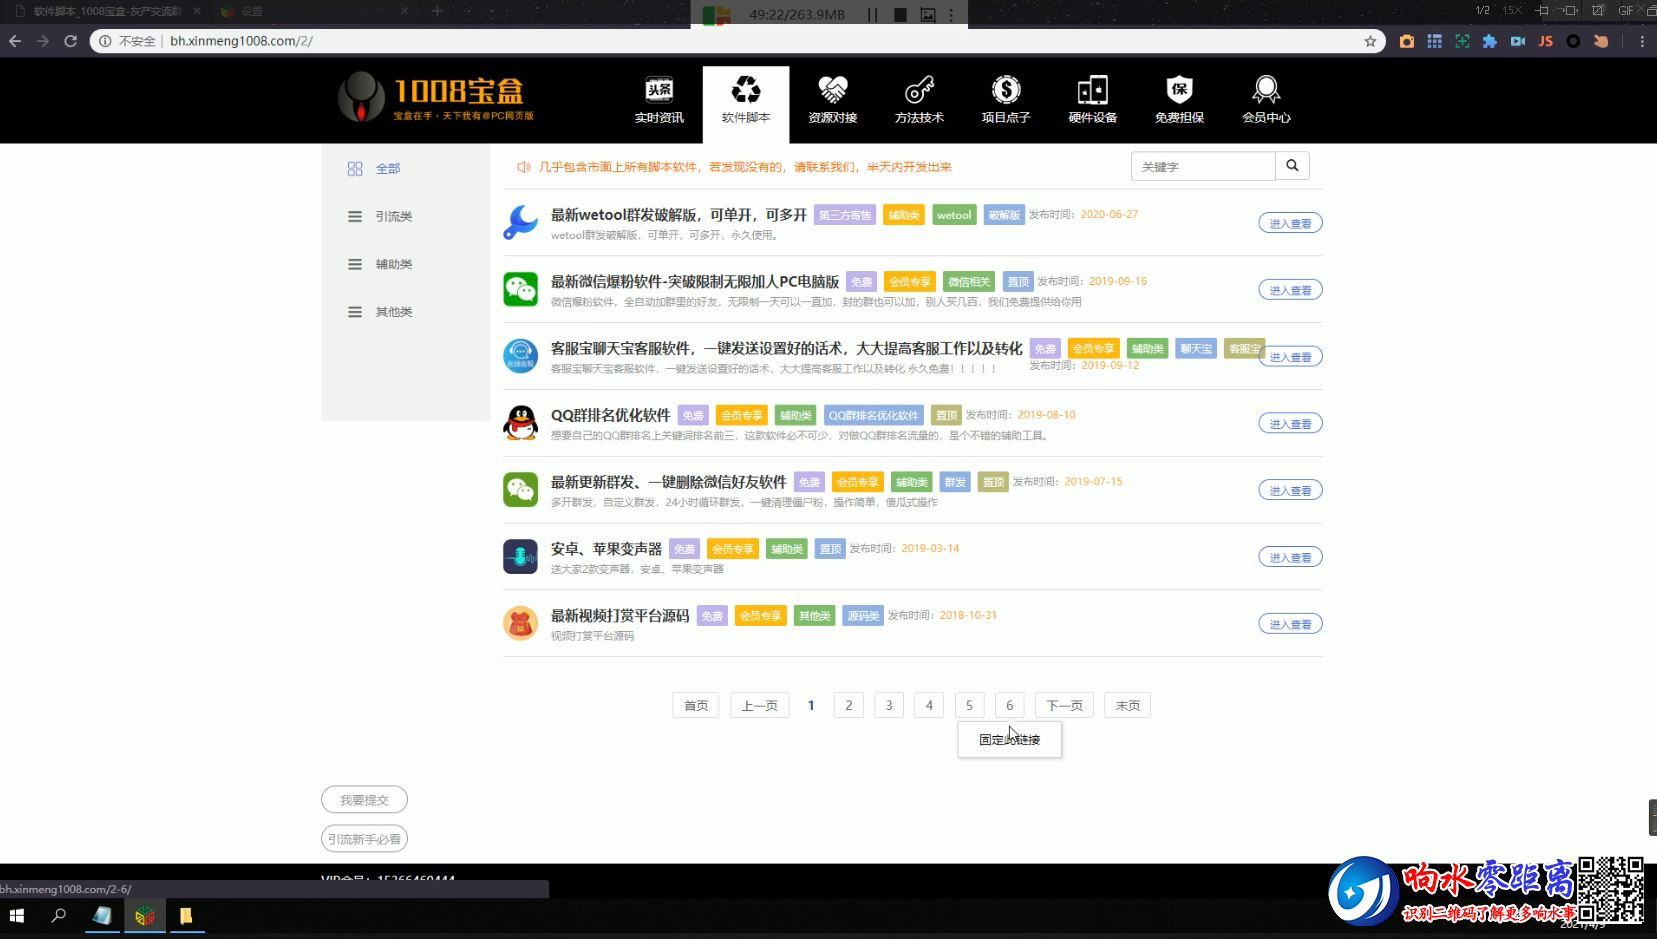The image size is (1657, 939).
Task: Click WeChat icon of 微信爆粉软件 entry
Action: point(520,289)
